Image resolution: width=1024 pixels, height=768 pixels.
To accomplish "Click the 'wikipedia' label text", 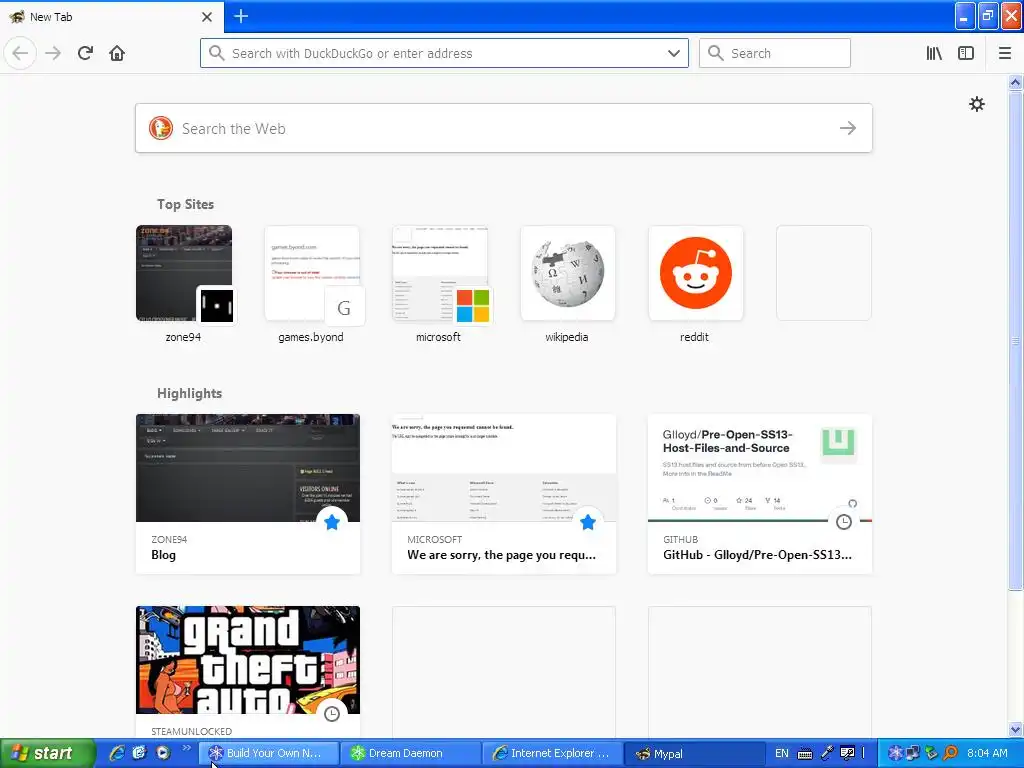I will (x=567, y=337).
